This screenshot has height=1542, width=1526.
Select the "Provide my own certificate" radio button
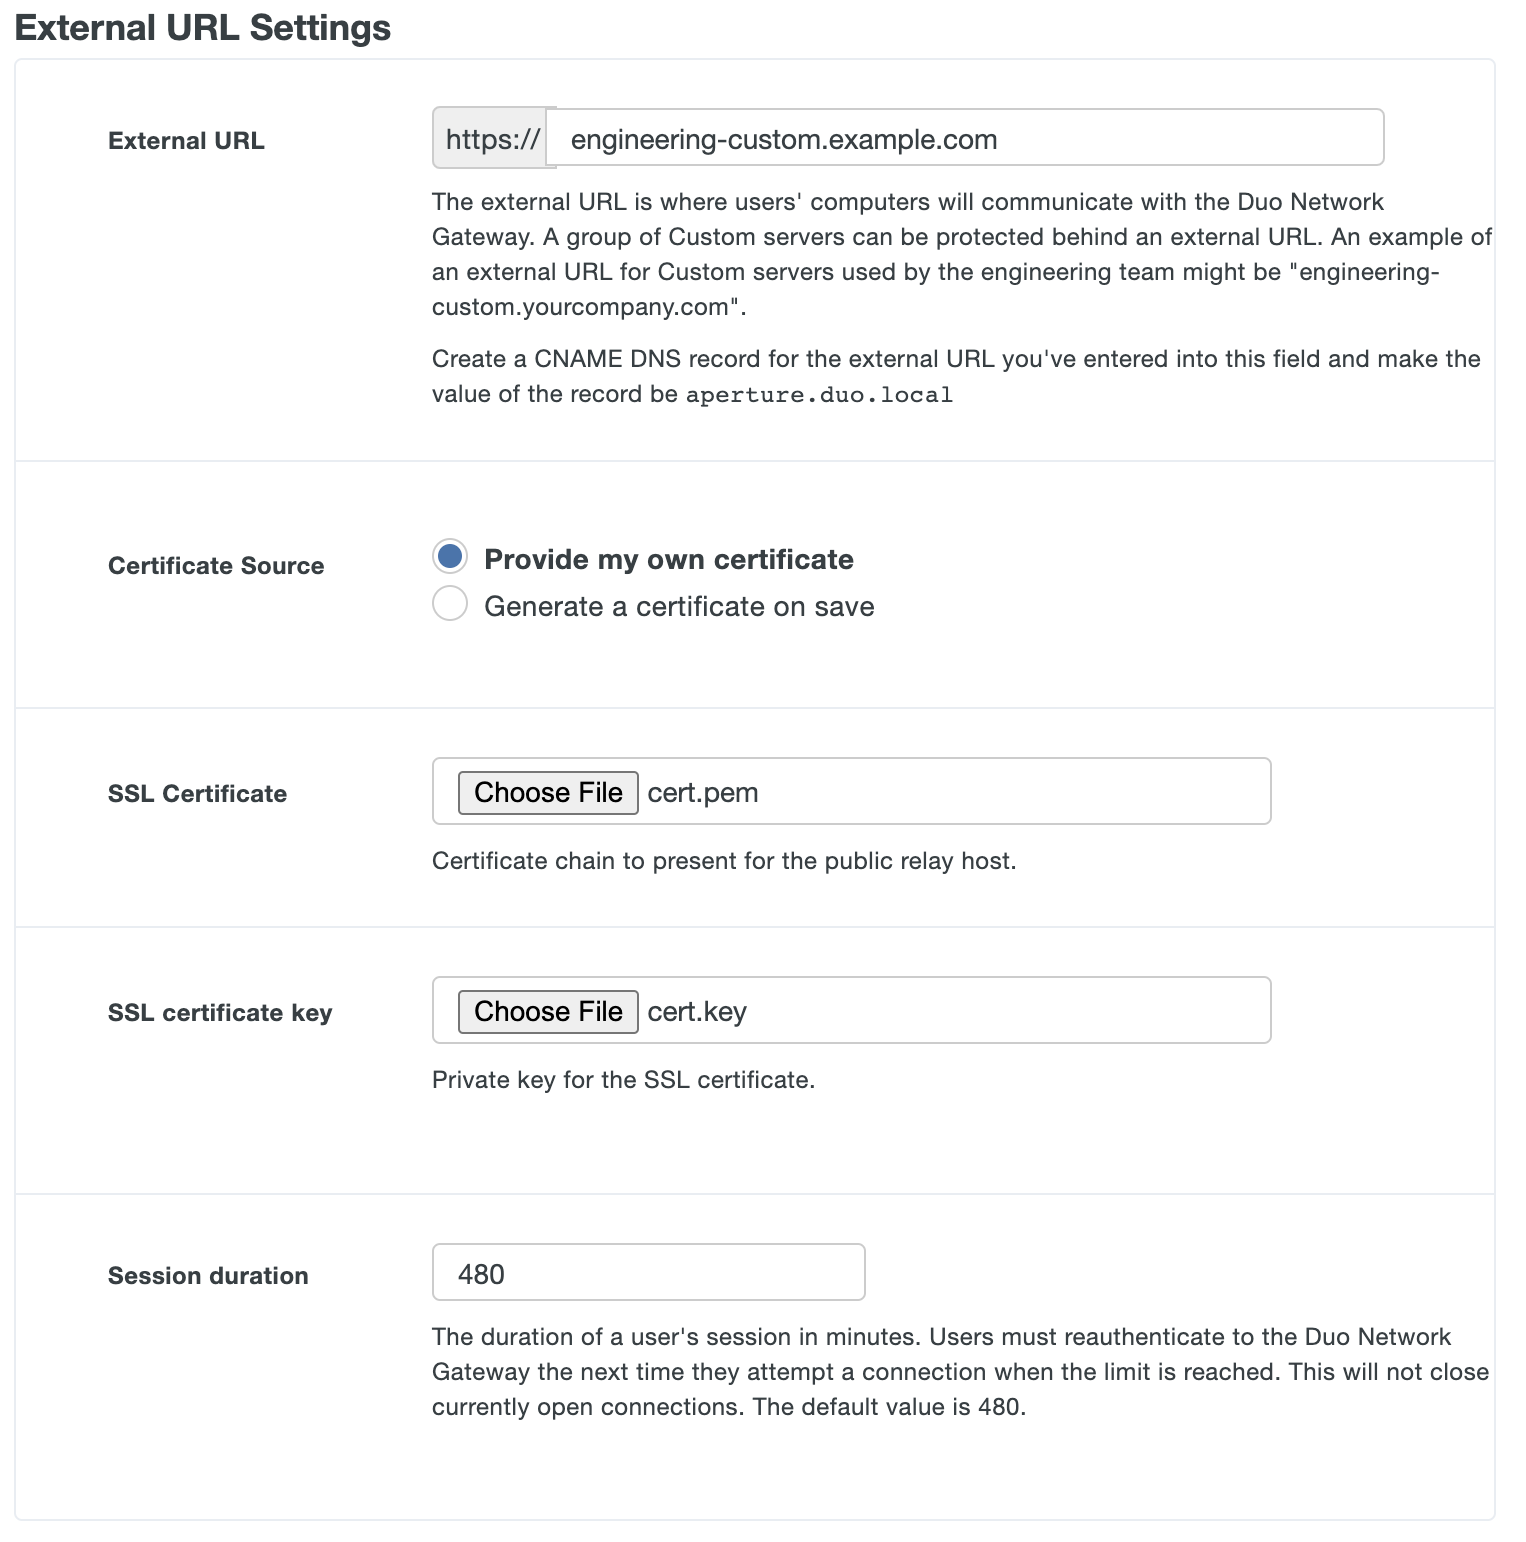pyautogui.click(x=450, y=556)
